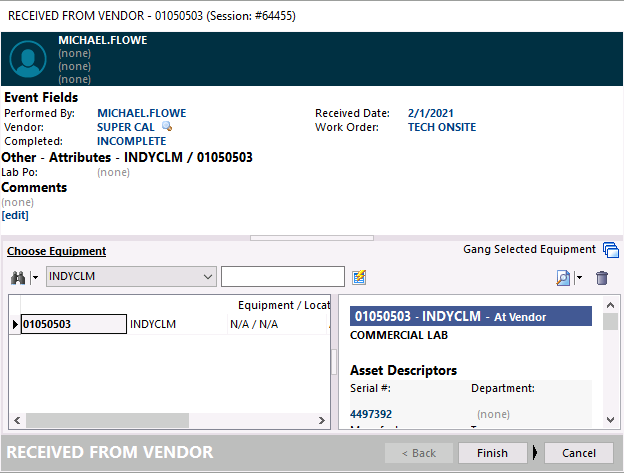Click the binoculars search icon
Viewport: 624px width, 473px height.
[x=17, y=277]
